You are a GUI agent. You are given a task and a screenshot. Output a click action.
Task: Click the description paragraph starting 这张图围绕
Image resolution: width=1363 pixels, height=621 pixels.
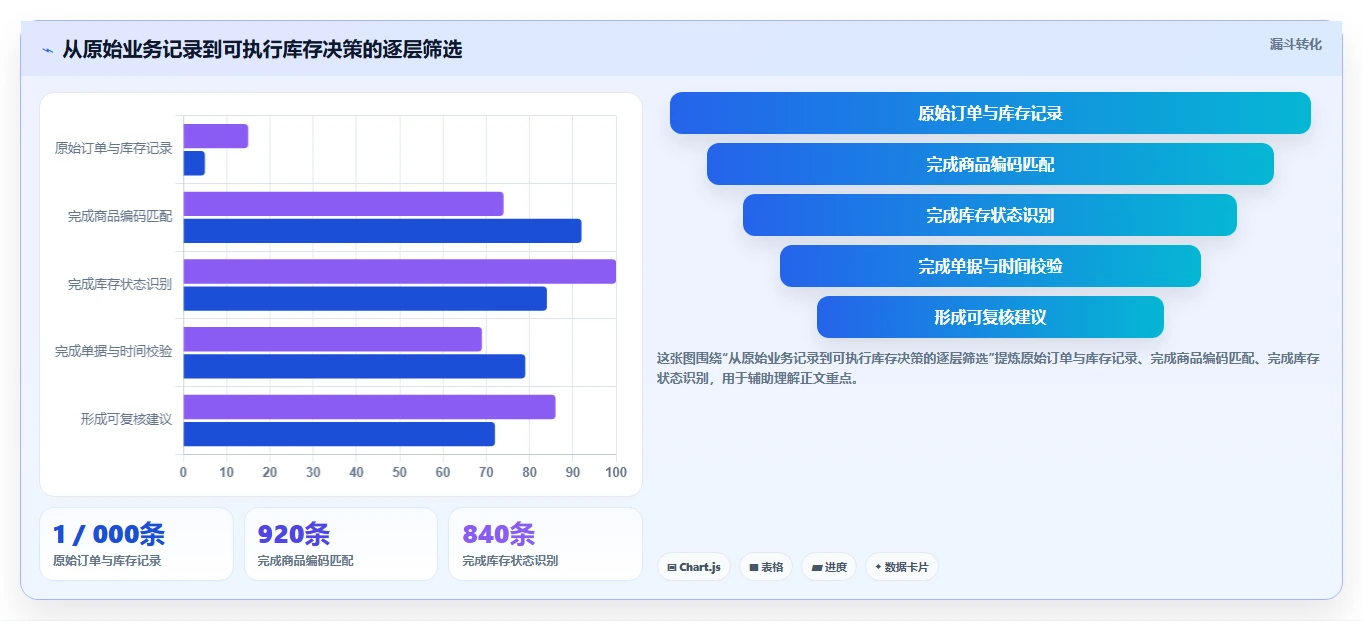tap(988, 368)
